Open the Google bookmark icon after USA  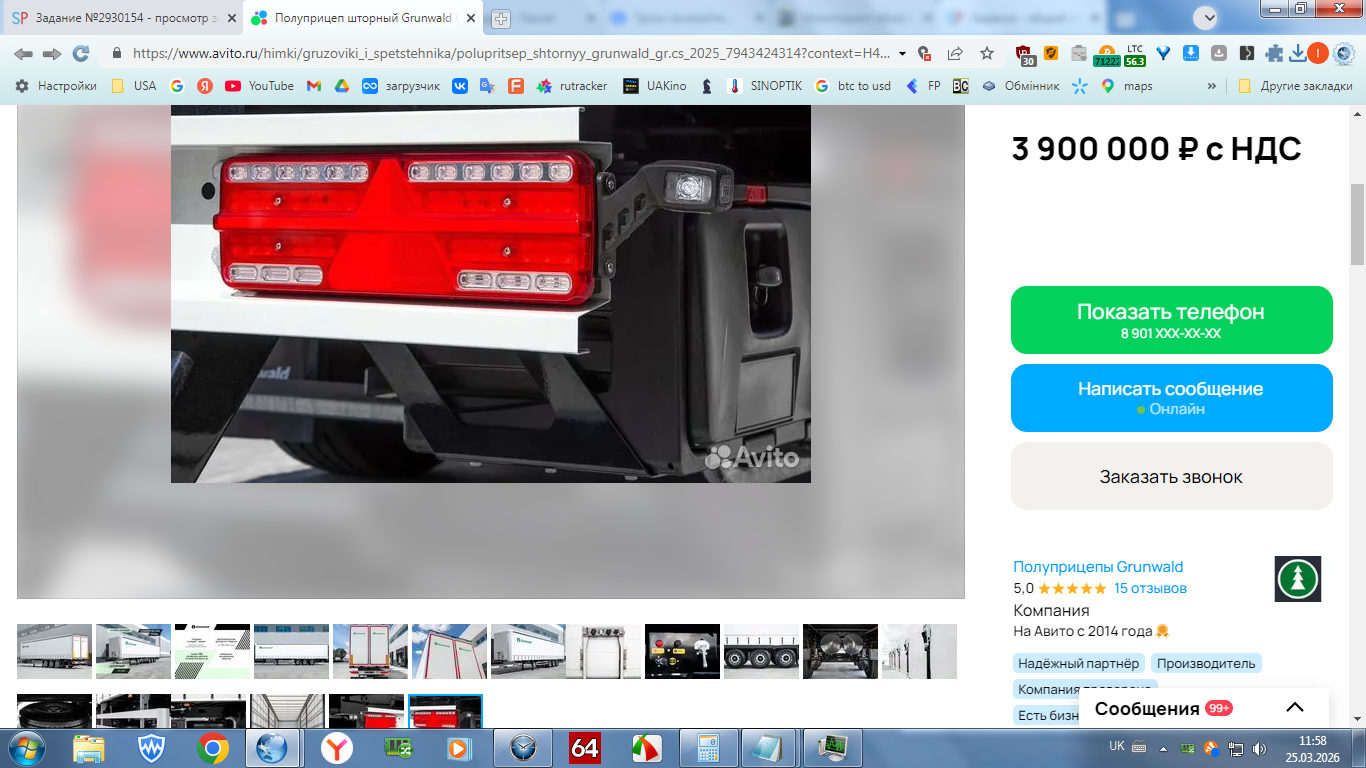pyautogui.click(x=177, y=86)
